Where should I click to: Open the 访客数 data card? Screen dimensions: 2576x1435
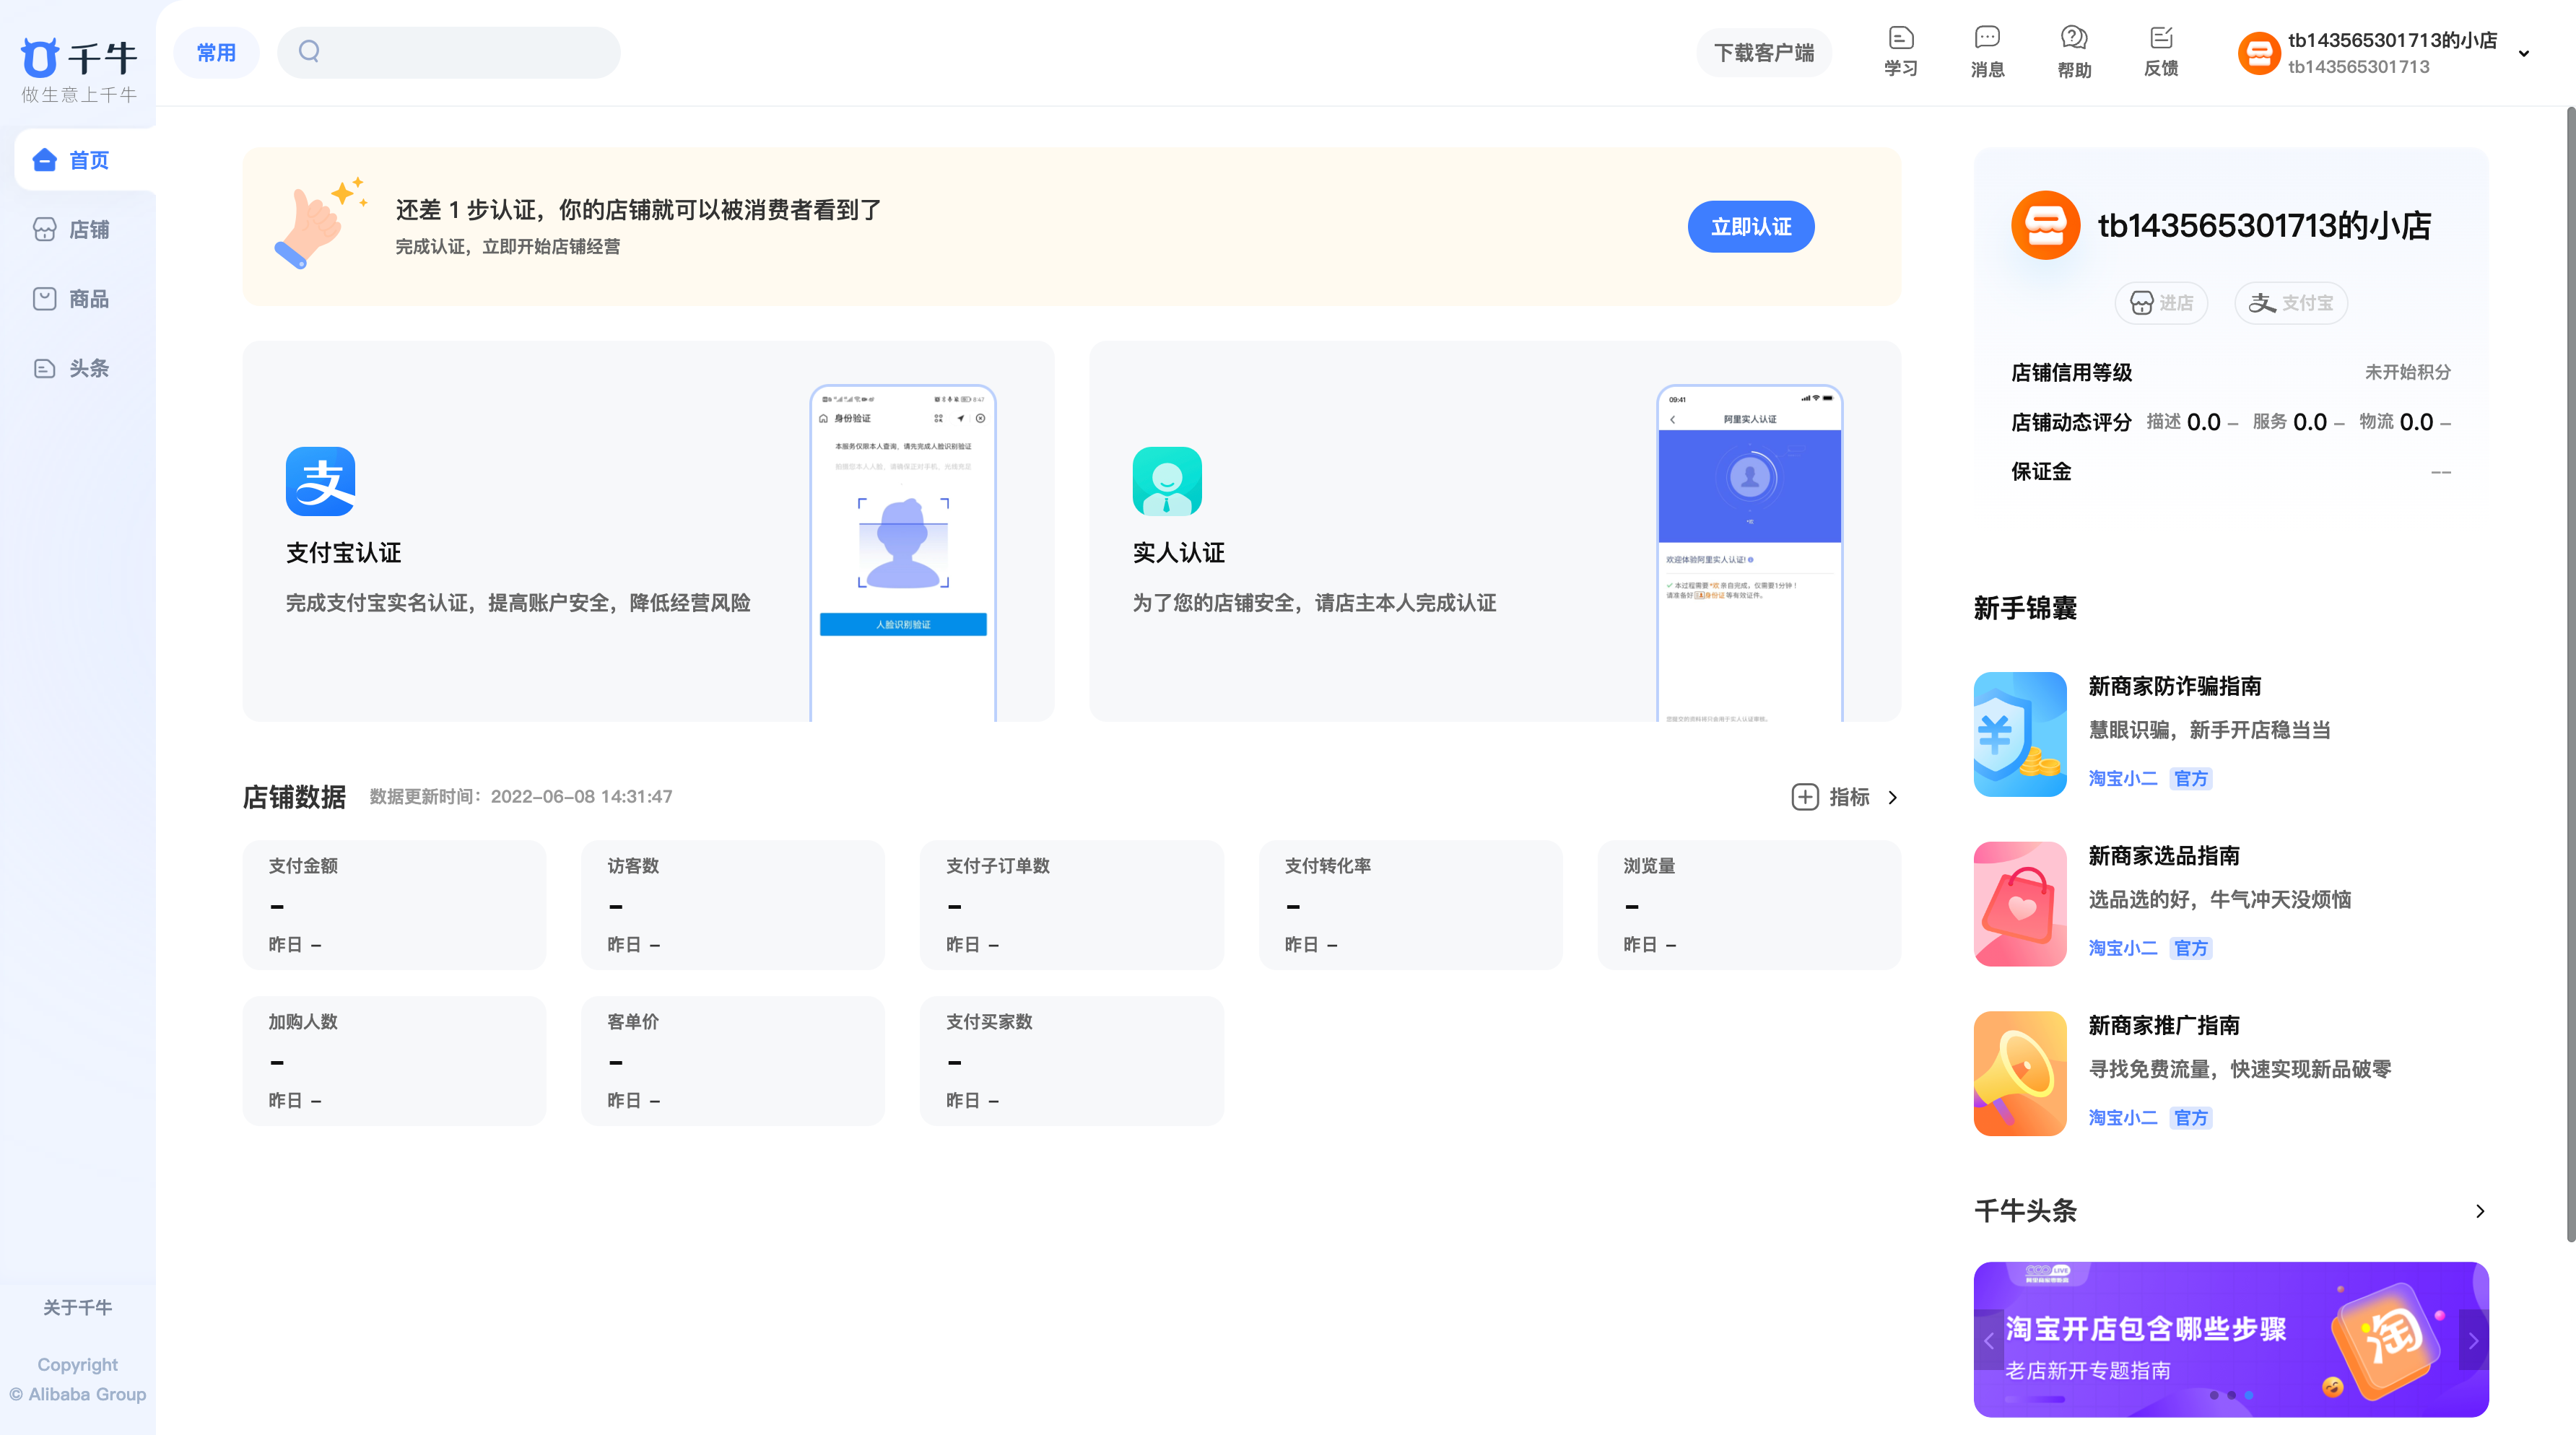733,904
